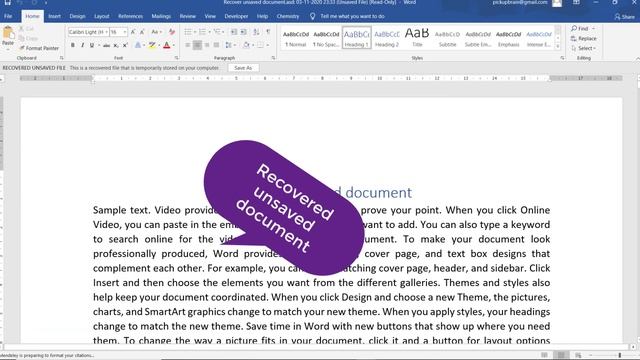Switch to Web Layout view icon
The height and width of the screenshot is (360, 640).
click(578, 355)
